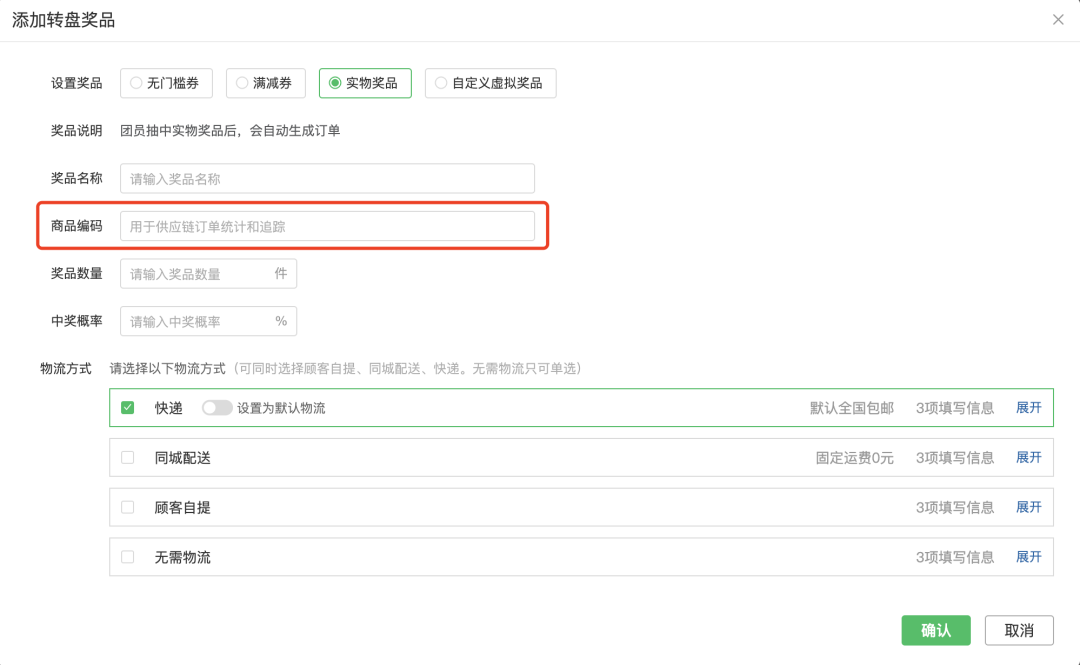Image resolution: width=1080 pixels, height=665 pixels.
Task: Select the 满减券 prize type
Action: point(265,83)
